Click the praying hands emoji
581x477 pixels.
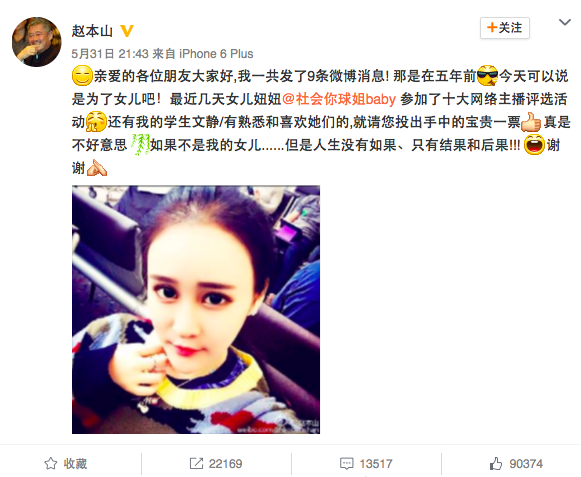(x=97, y=168)
